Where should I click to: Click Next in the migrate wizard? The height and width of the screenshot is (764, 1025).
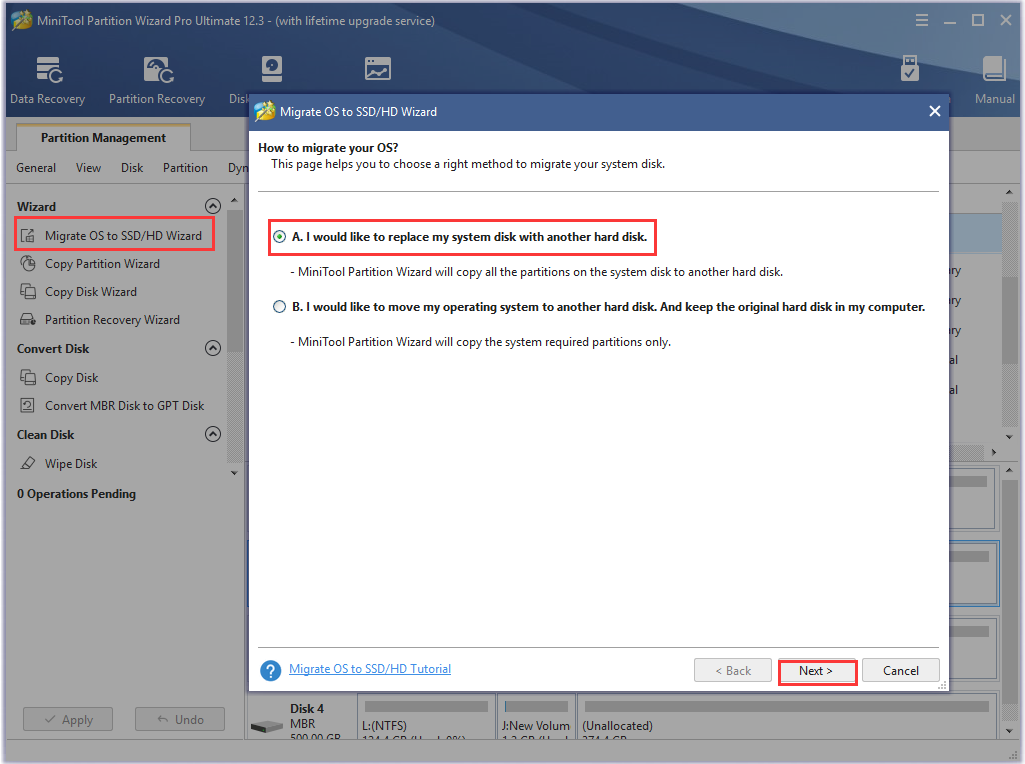coord(816,671)
